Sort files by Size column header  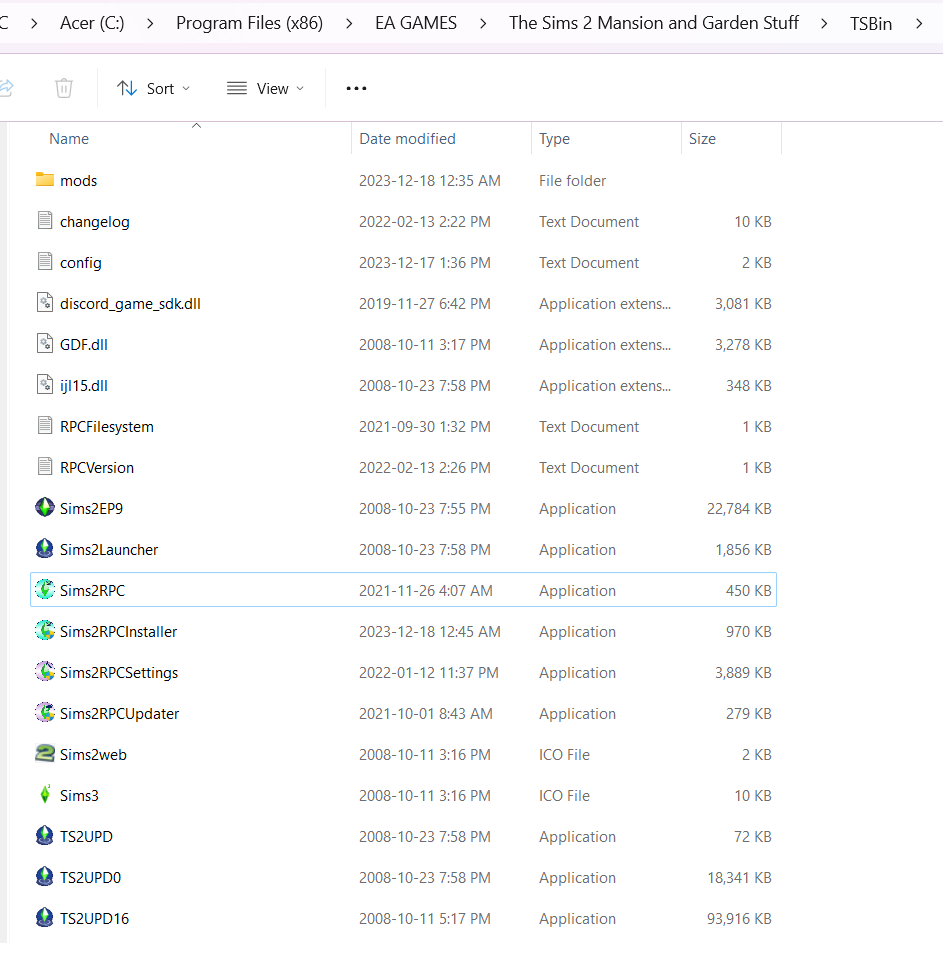(702, 139)
